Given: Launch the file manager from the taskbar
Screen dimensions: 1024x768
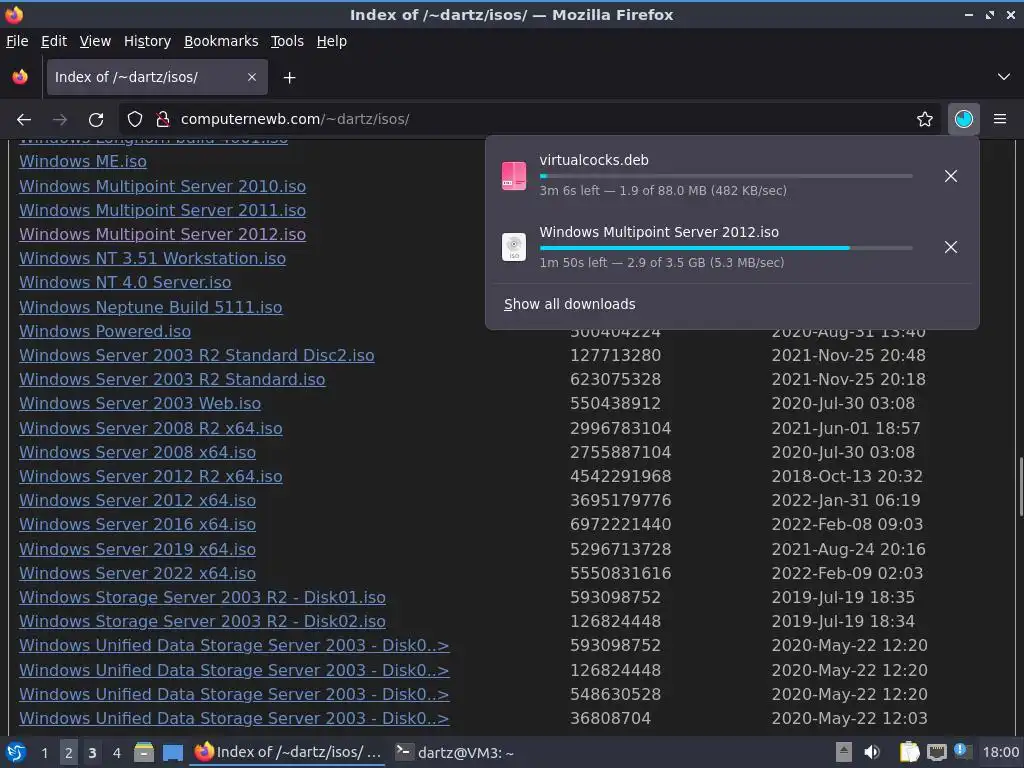Looking at the screenshot, I should (x=144, y=752).
